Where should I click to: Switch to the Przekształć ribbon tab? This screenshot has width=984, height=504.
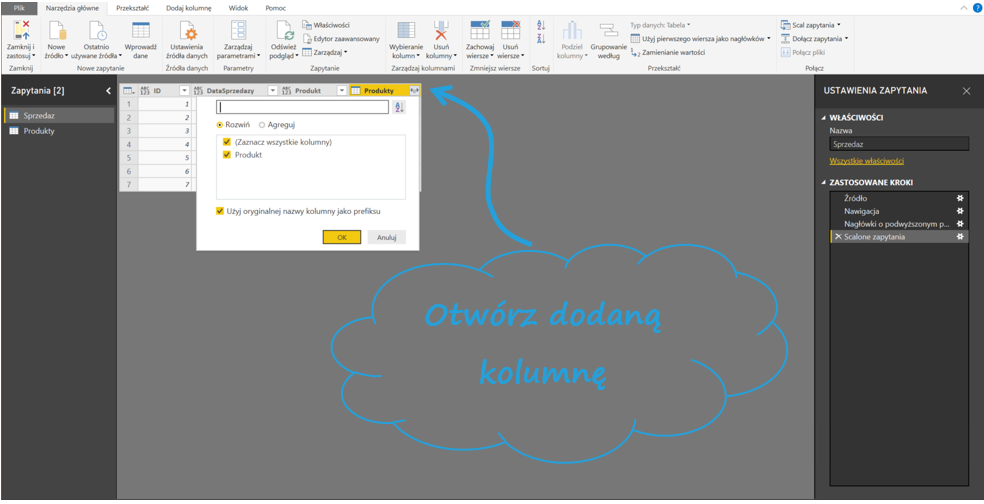(x=132, y=7)
